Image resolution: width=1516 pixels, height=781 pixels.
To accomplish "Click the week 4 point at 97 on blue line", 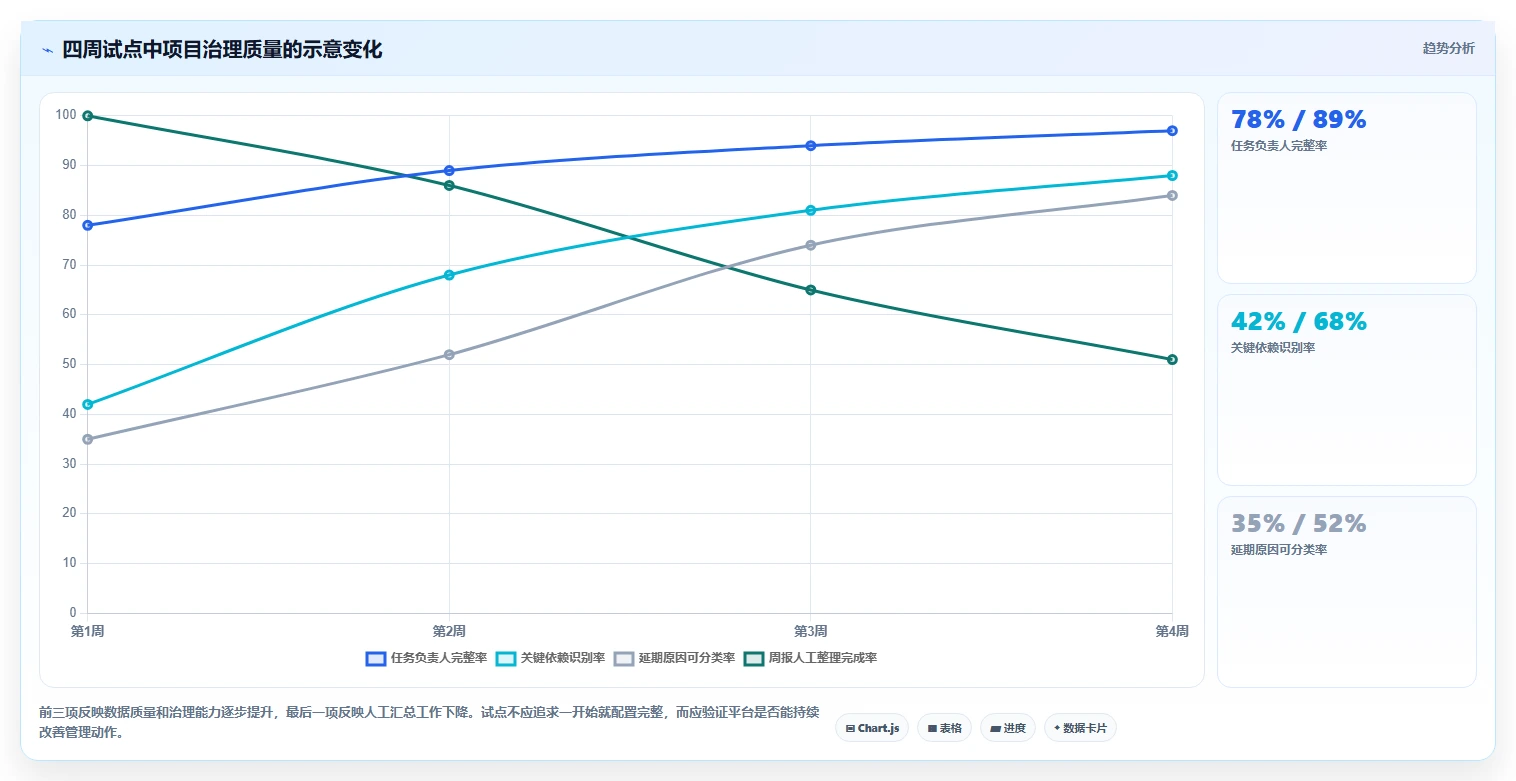I will tap(1172, 131).
